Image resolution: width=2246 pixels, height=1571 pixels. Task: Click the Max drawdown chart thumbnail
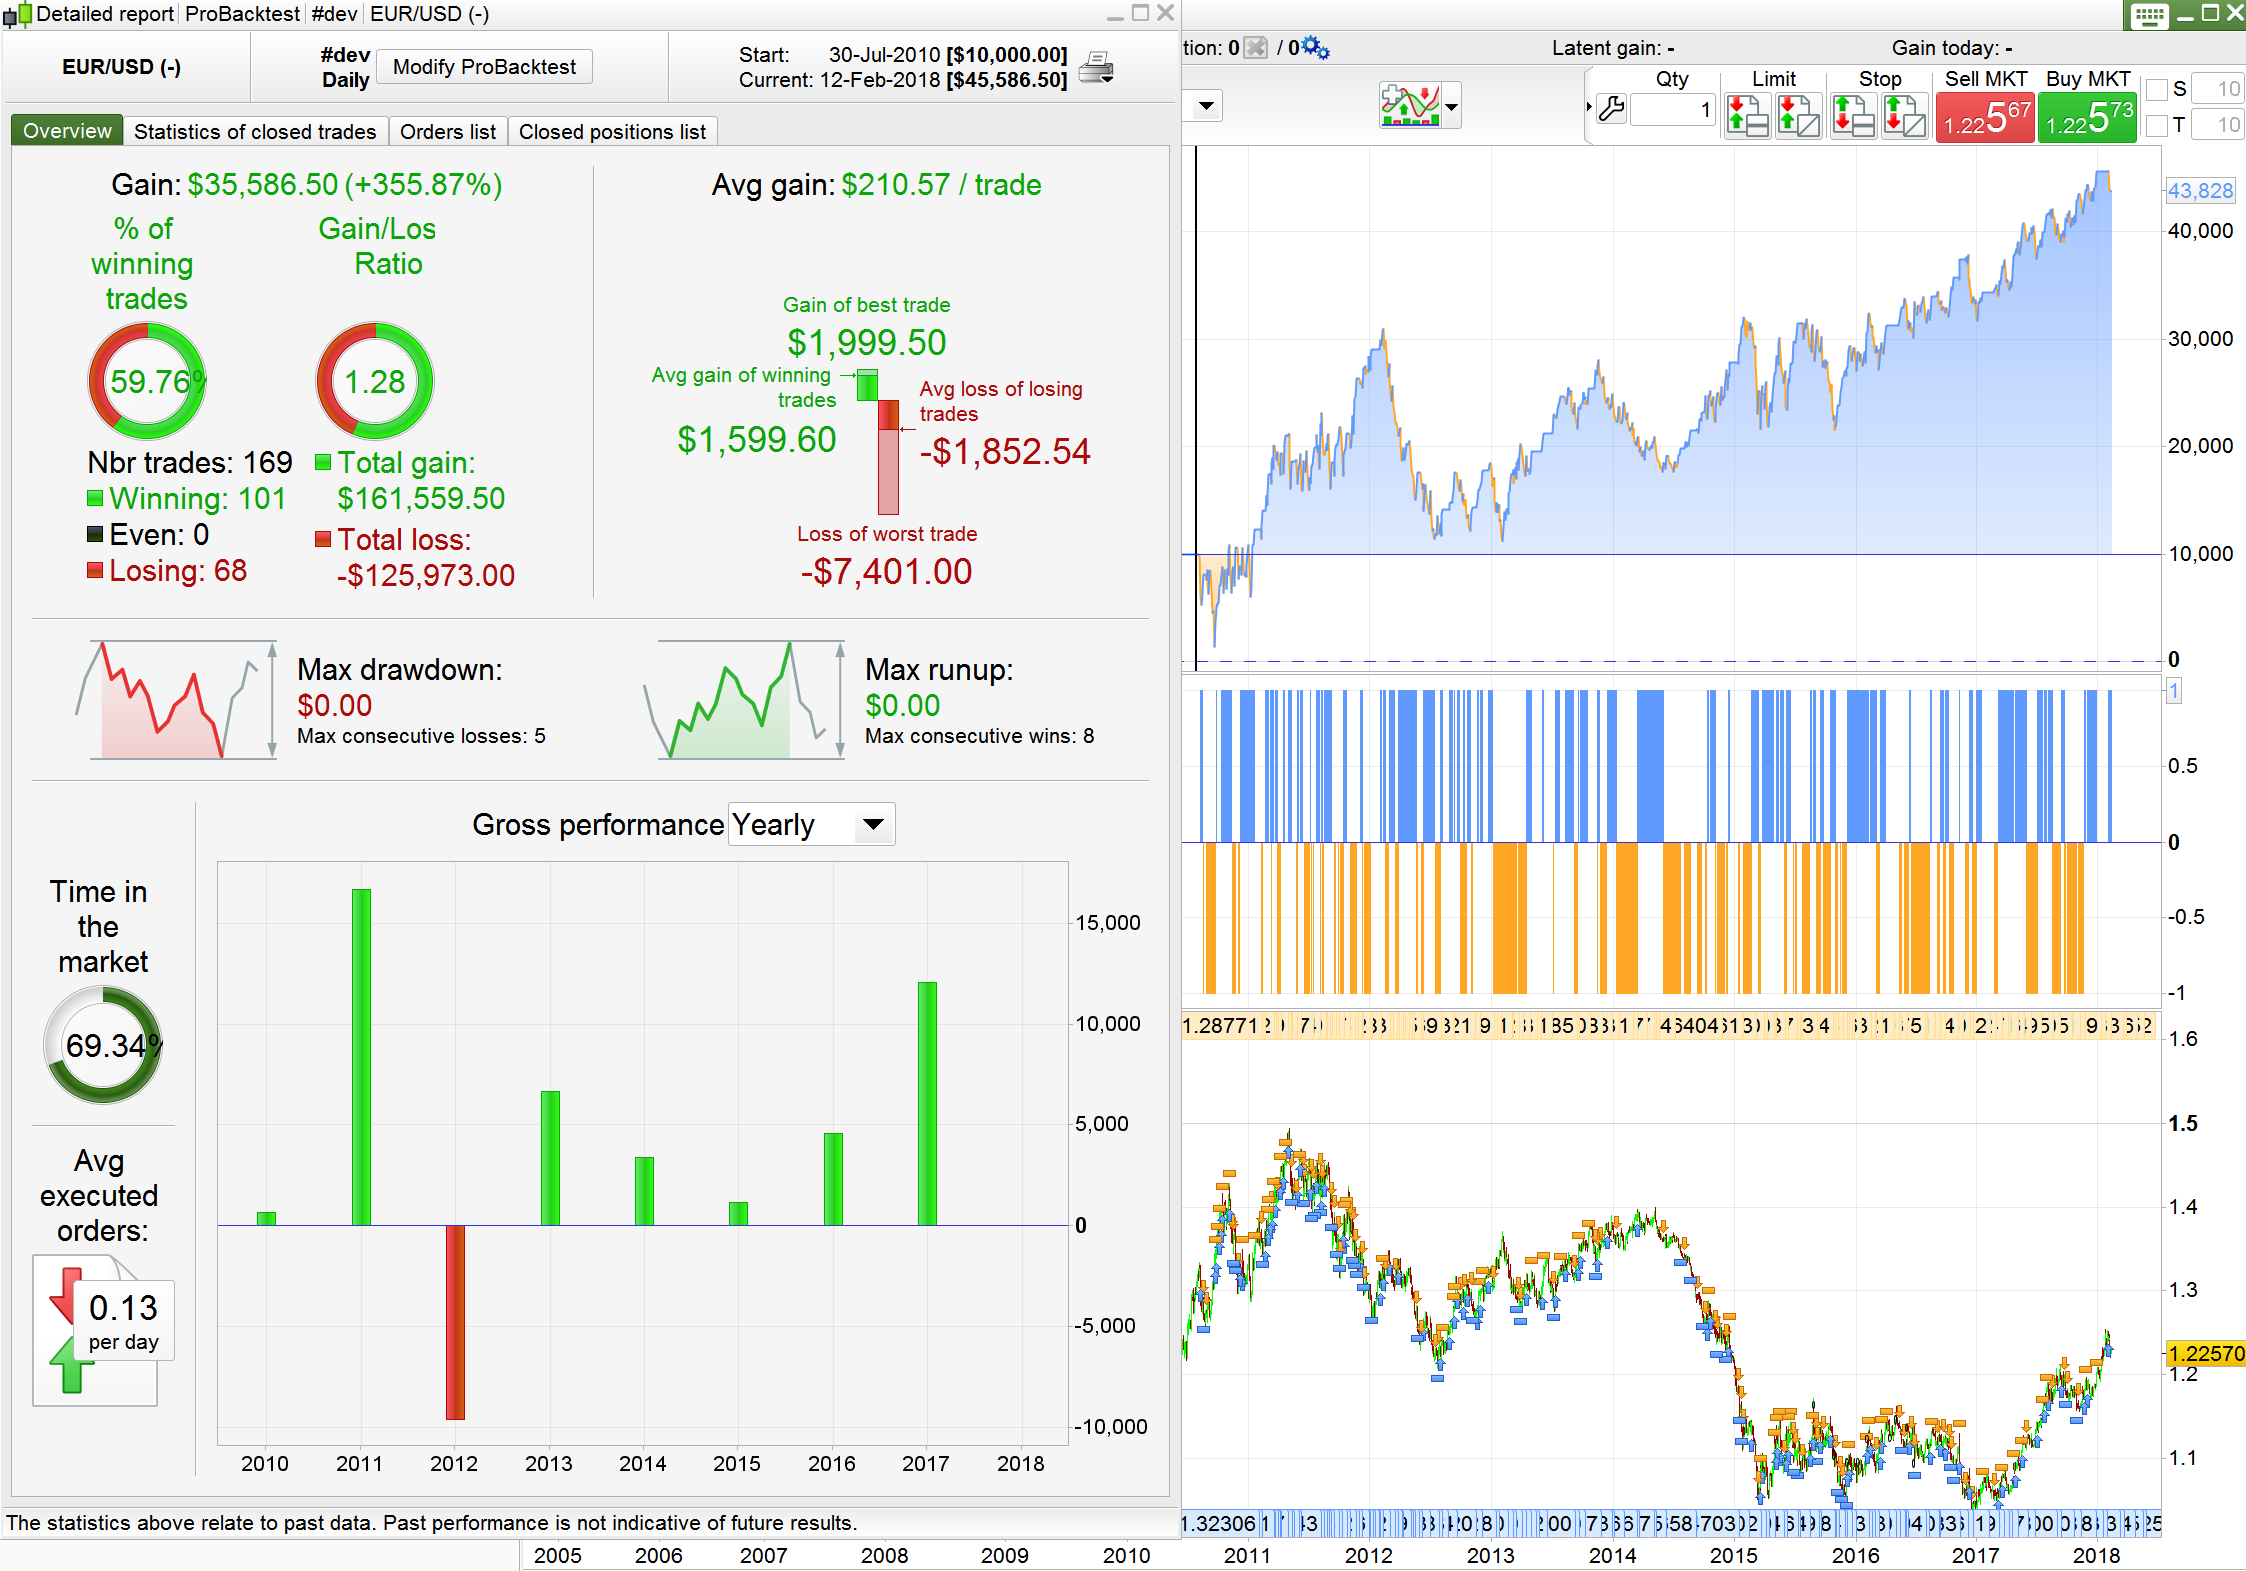[x=176, y=700]
